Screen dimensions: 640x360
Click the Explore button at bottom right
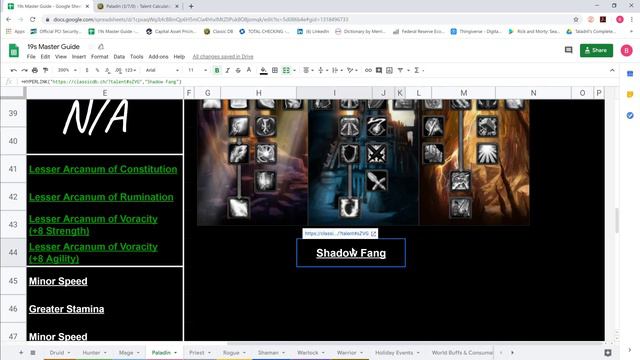click(x=608, y=353)
